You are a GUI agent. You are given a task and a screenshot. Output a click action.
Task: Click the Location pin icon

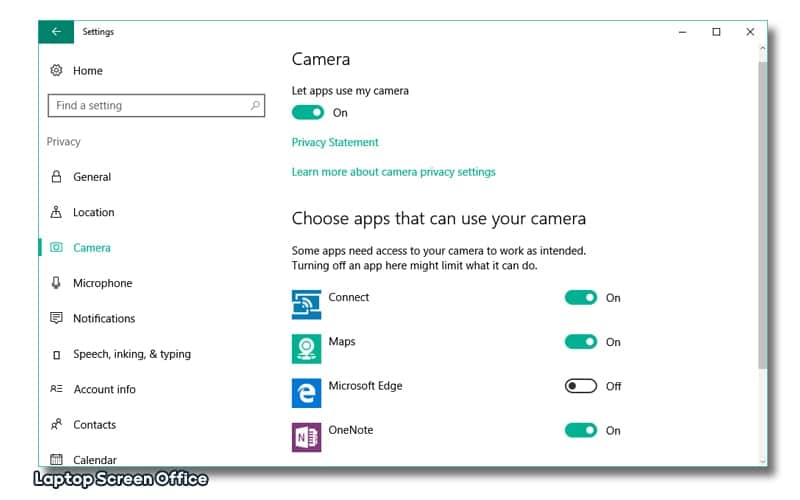pos(56,212)
